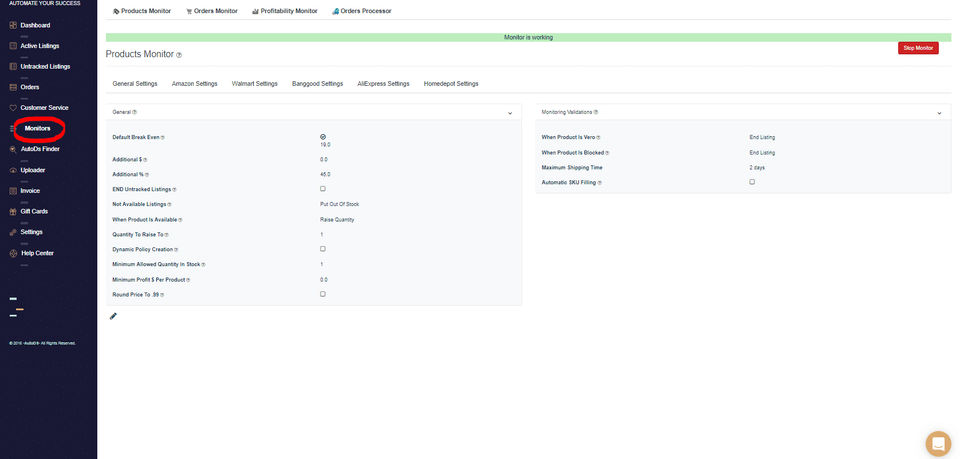Switch to Banggood Settings tab
Viewport: 960px width, 459px height.
[318, 84]
